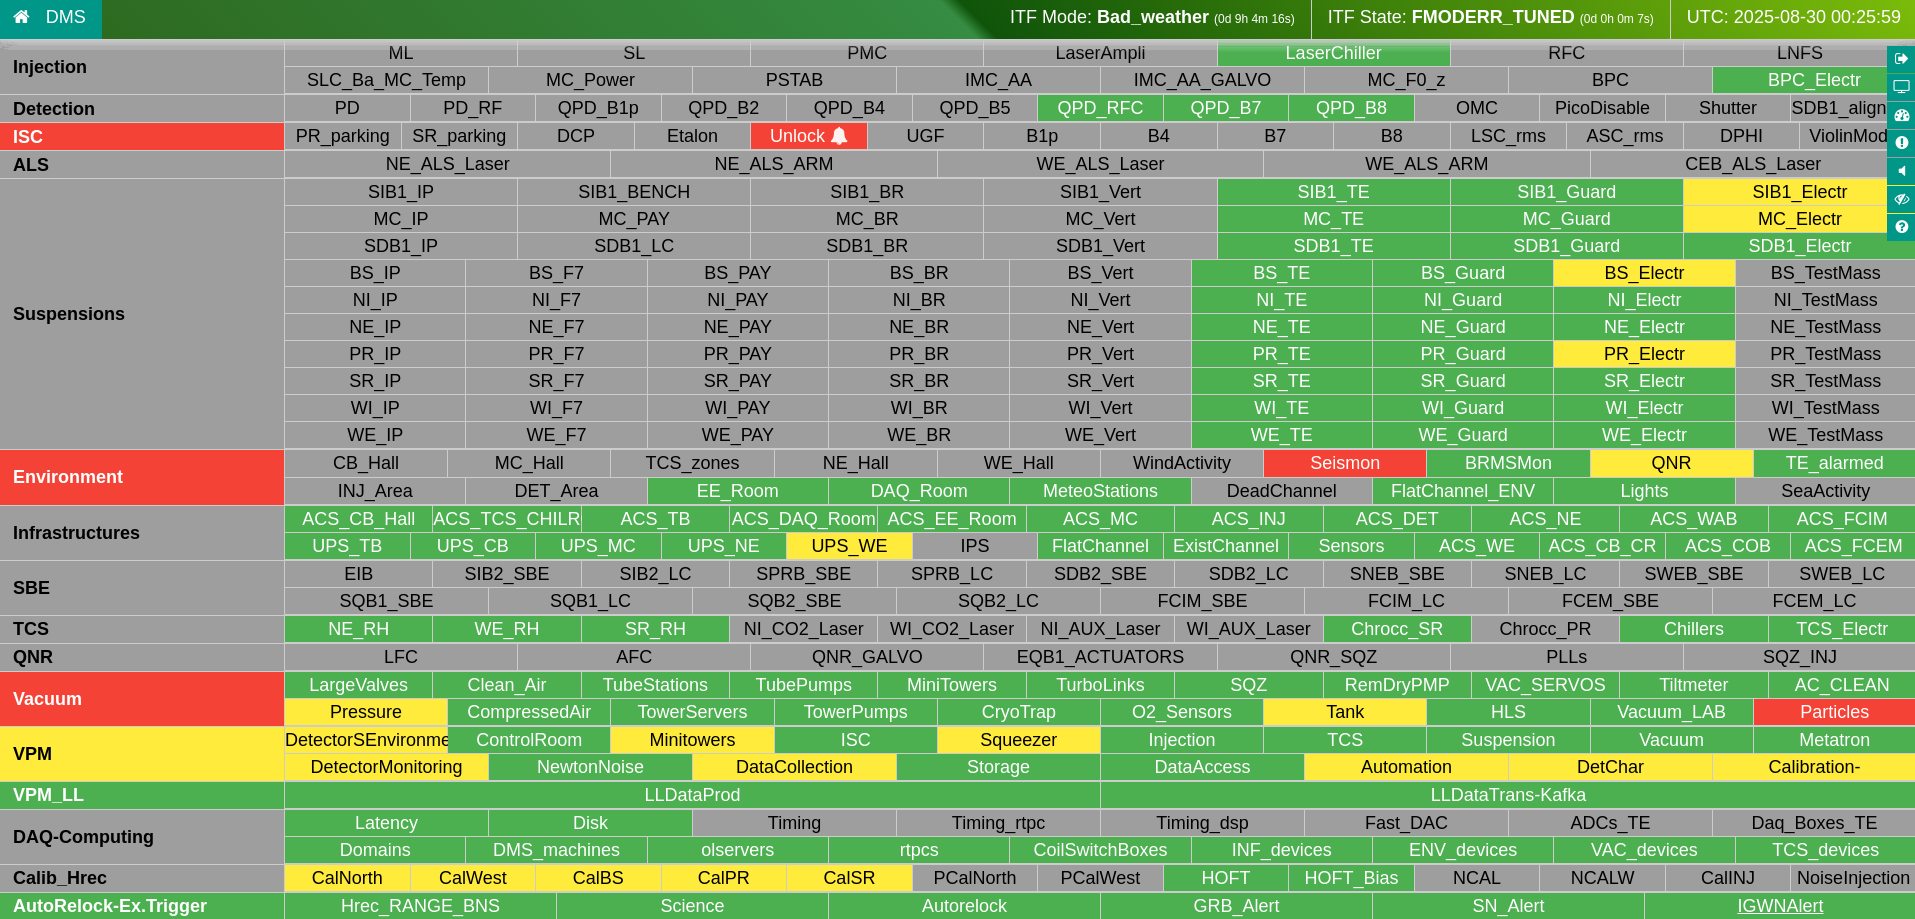This screenshot has width=1915, height=919.
Task: Open the BRMSMon cell
Action: [1508, 463]
